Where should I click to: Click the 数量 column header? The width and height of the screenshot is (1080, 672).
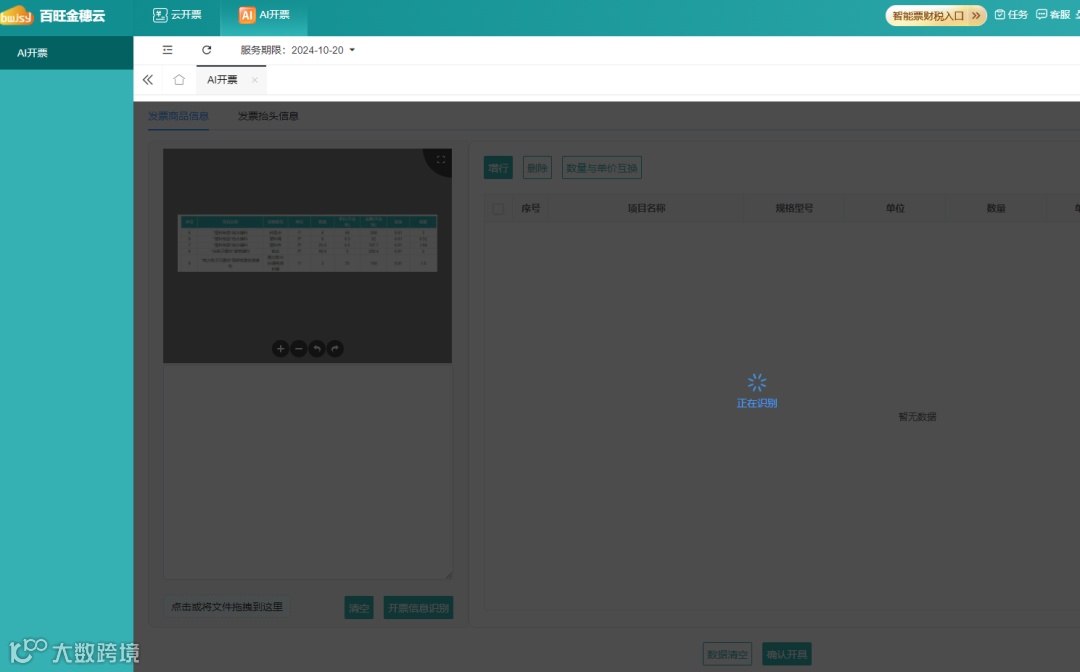point(996,208)
